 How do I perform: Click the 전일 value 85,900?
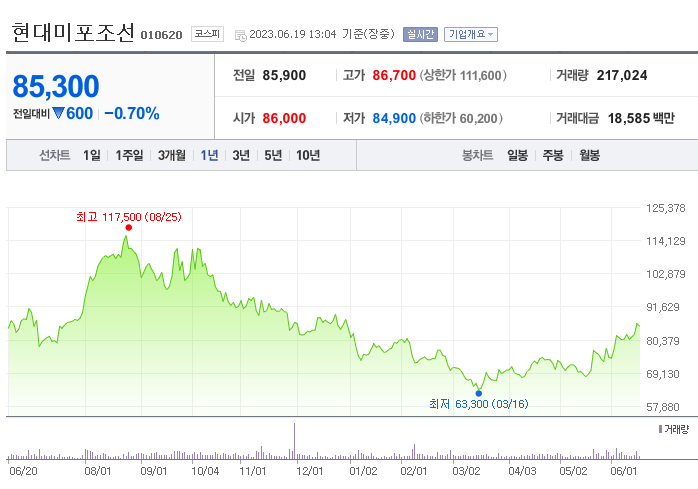pos(284,75)
